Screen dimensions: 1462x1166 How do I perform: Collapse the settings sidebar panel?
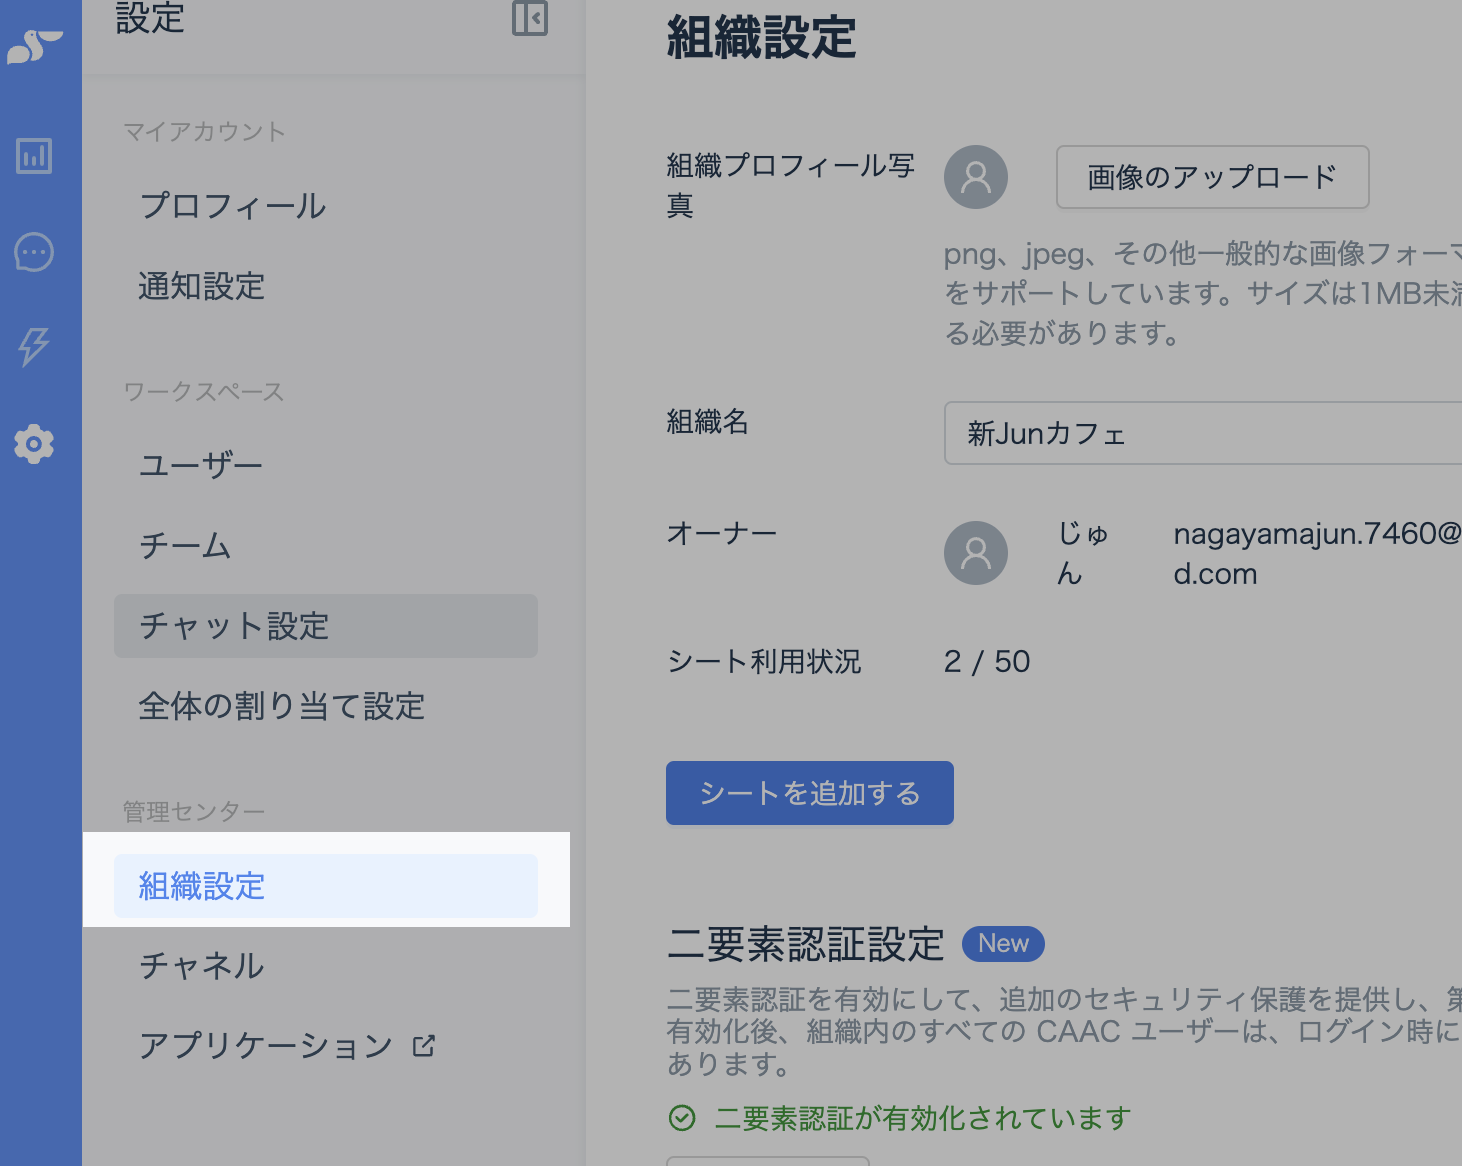[529, 18]
